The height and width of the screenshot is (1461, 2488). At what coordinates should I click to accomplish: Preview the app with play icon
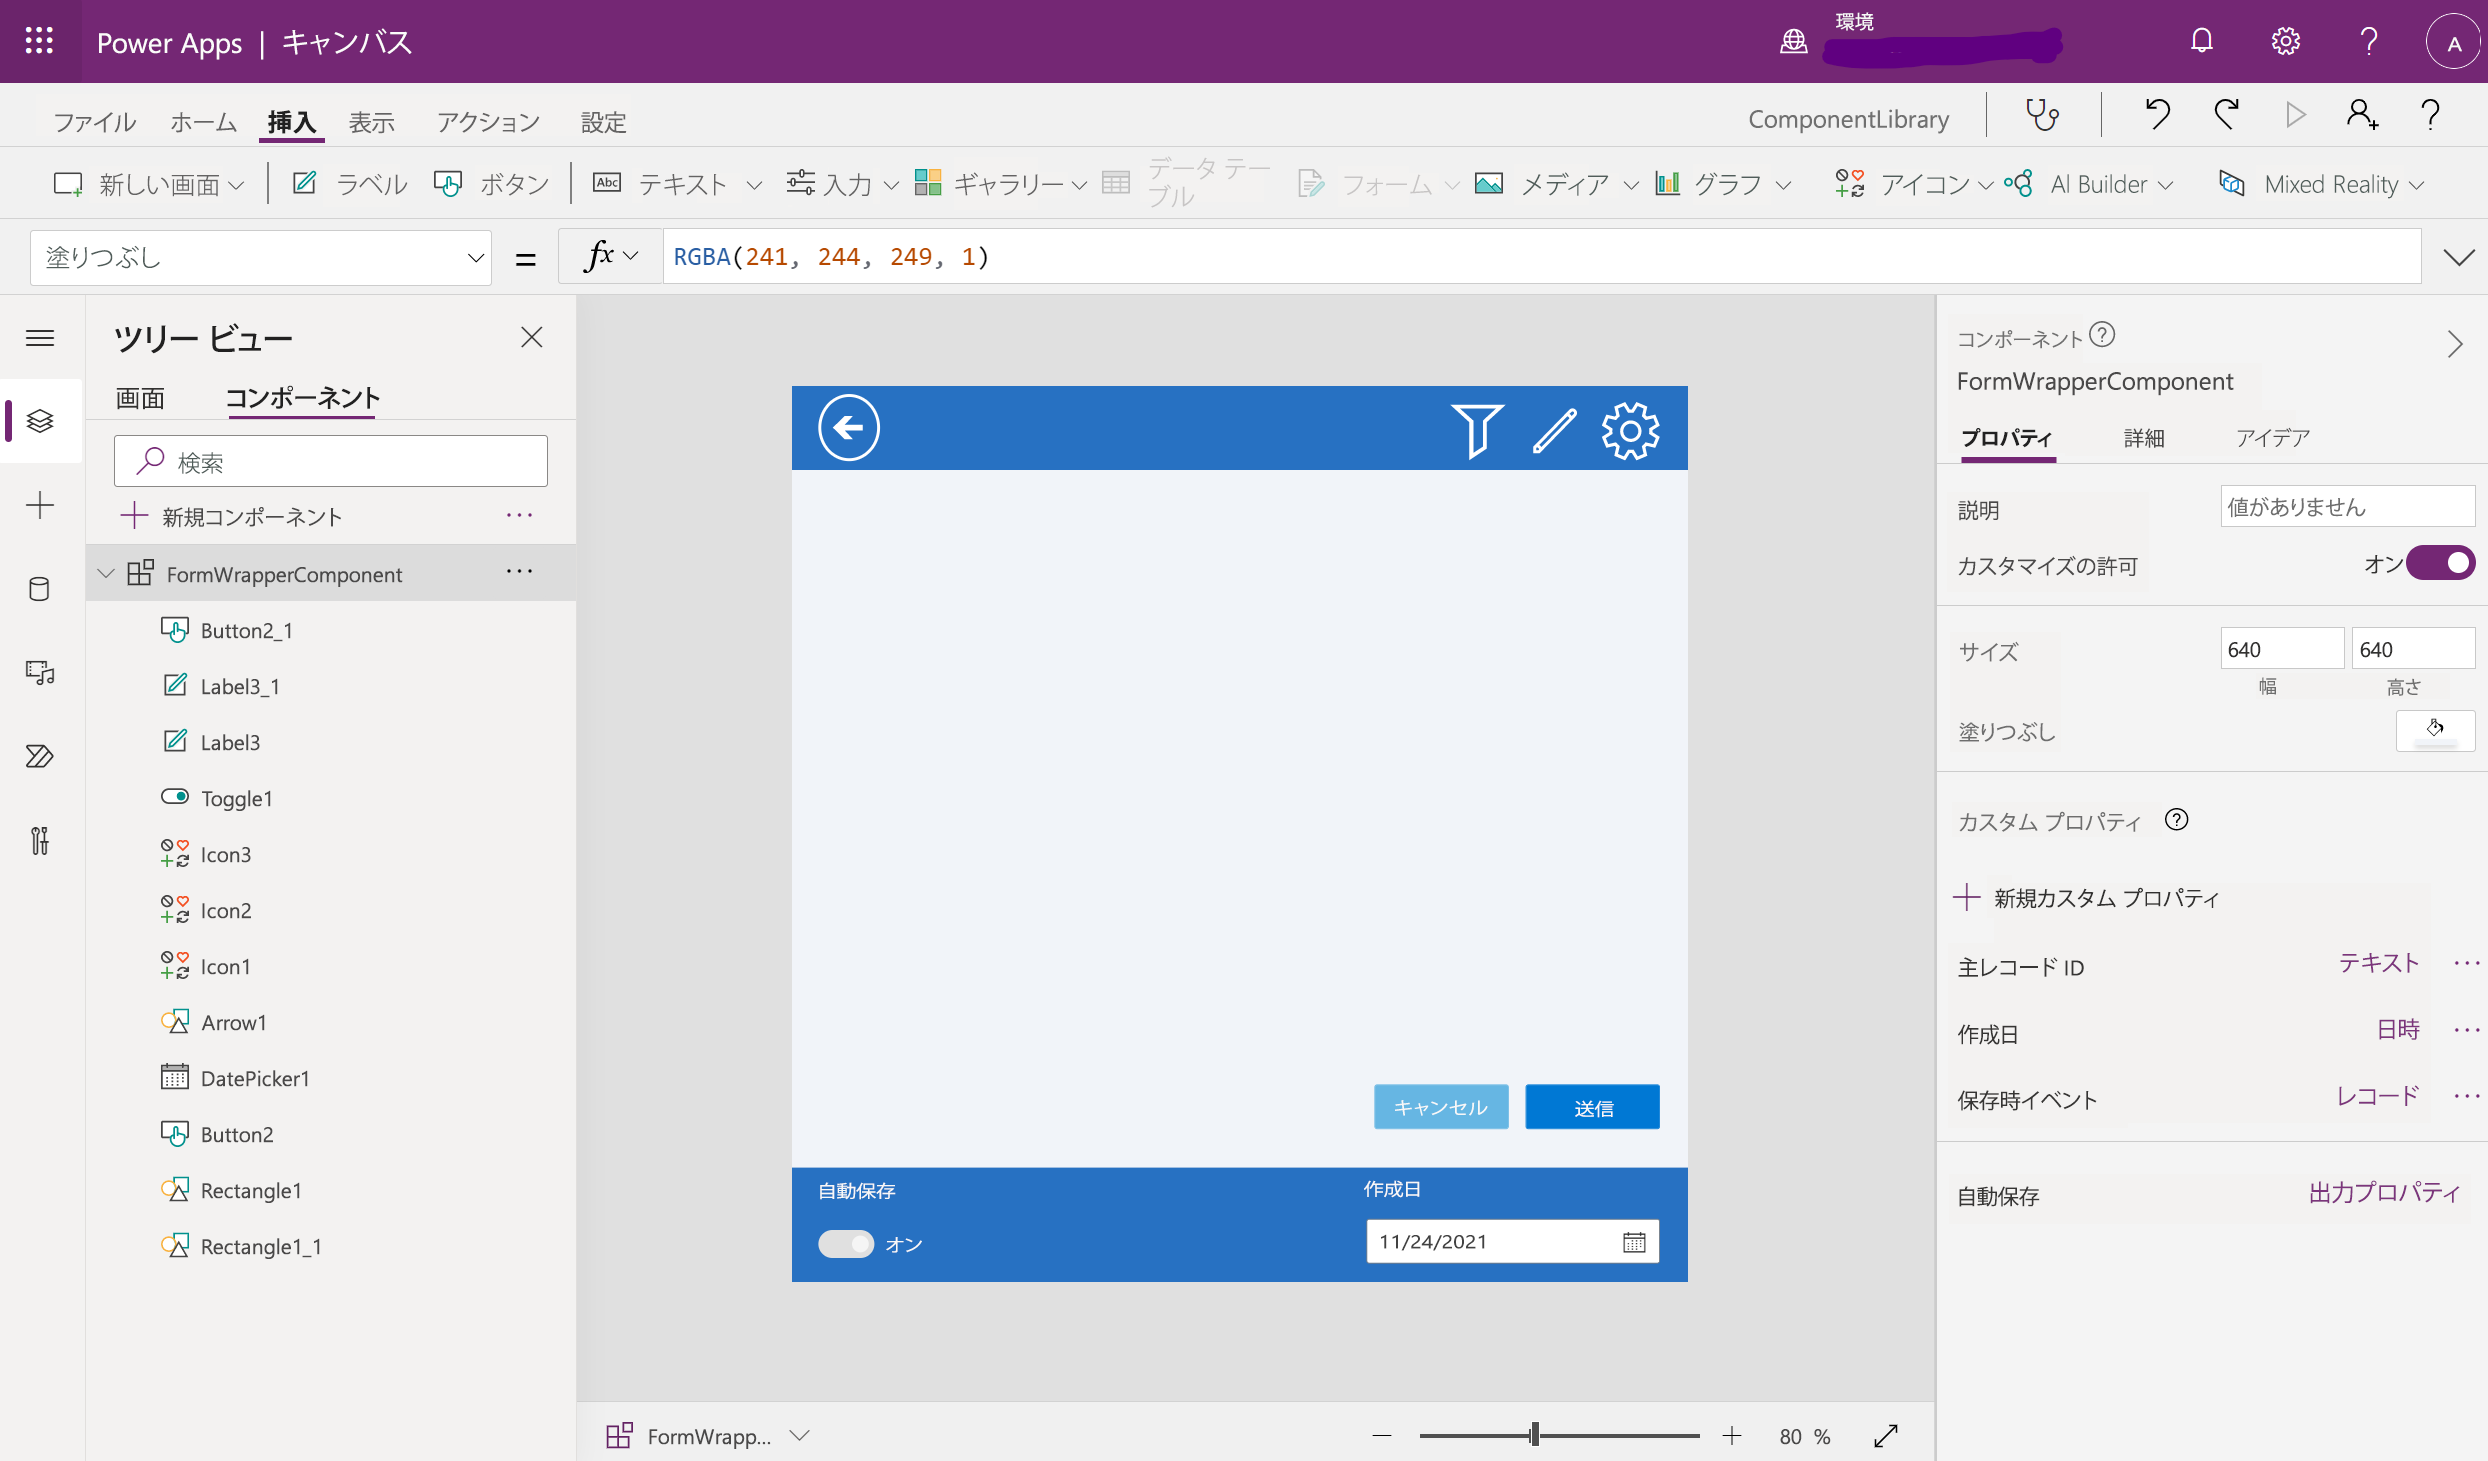[x=2295, y=115]
